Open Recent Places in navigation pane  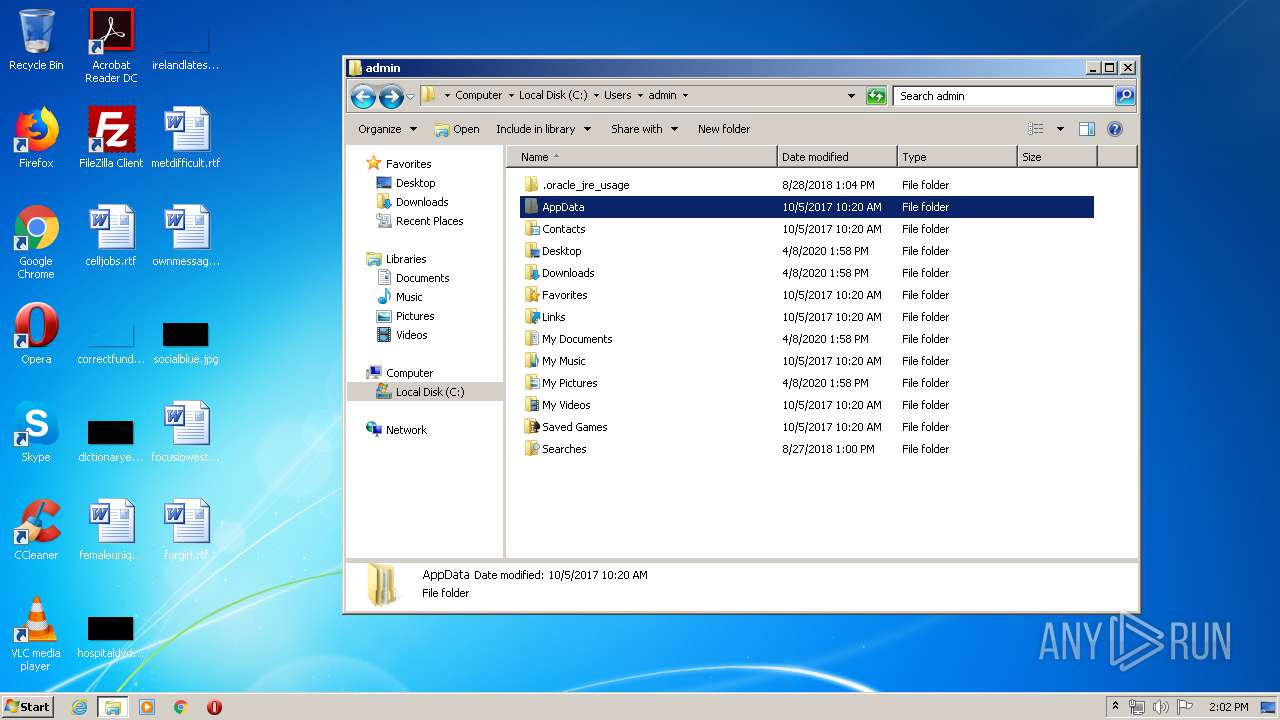click(429, 221)
